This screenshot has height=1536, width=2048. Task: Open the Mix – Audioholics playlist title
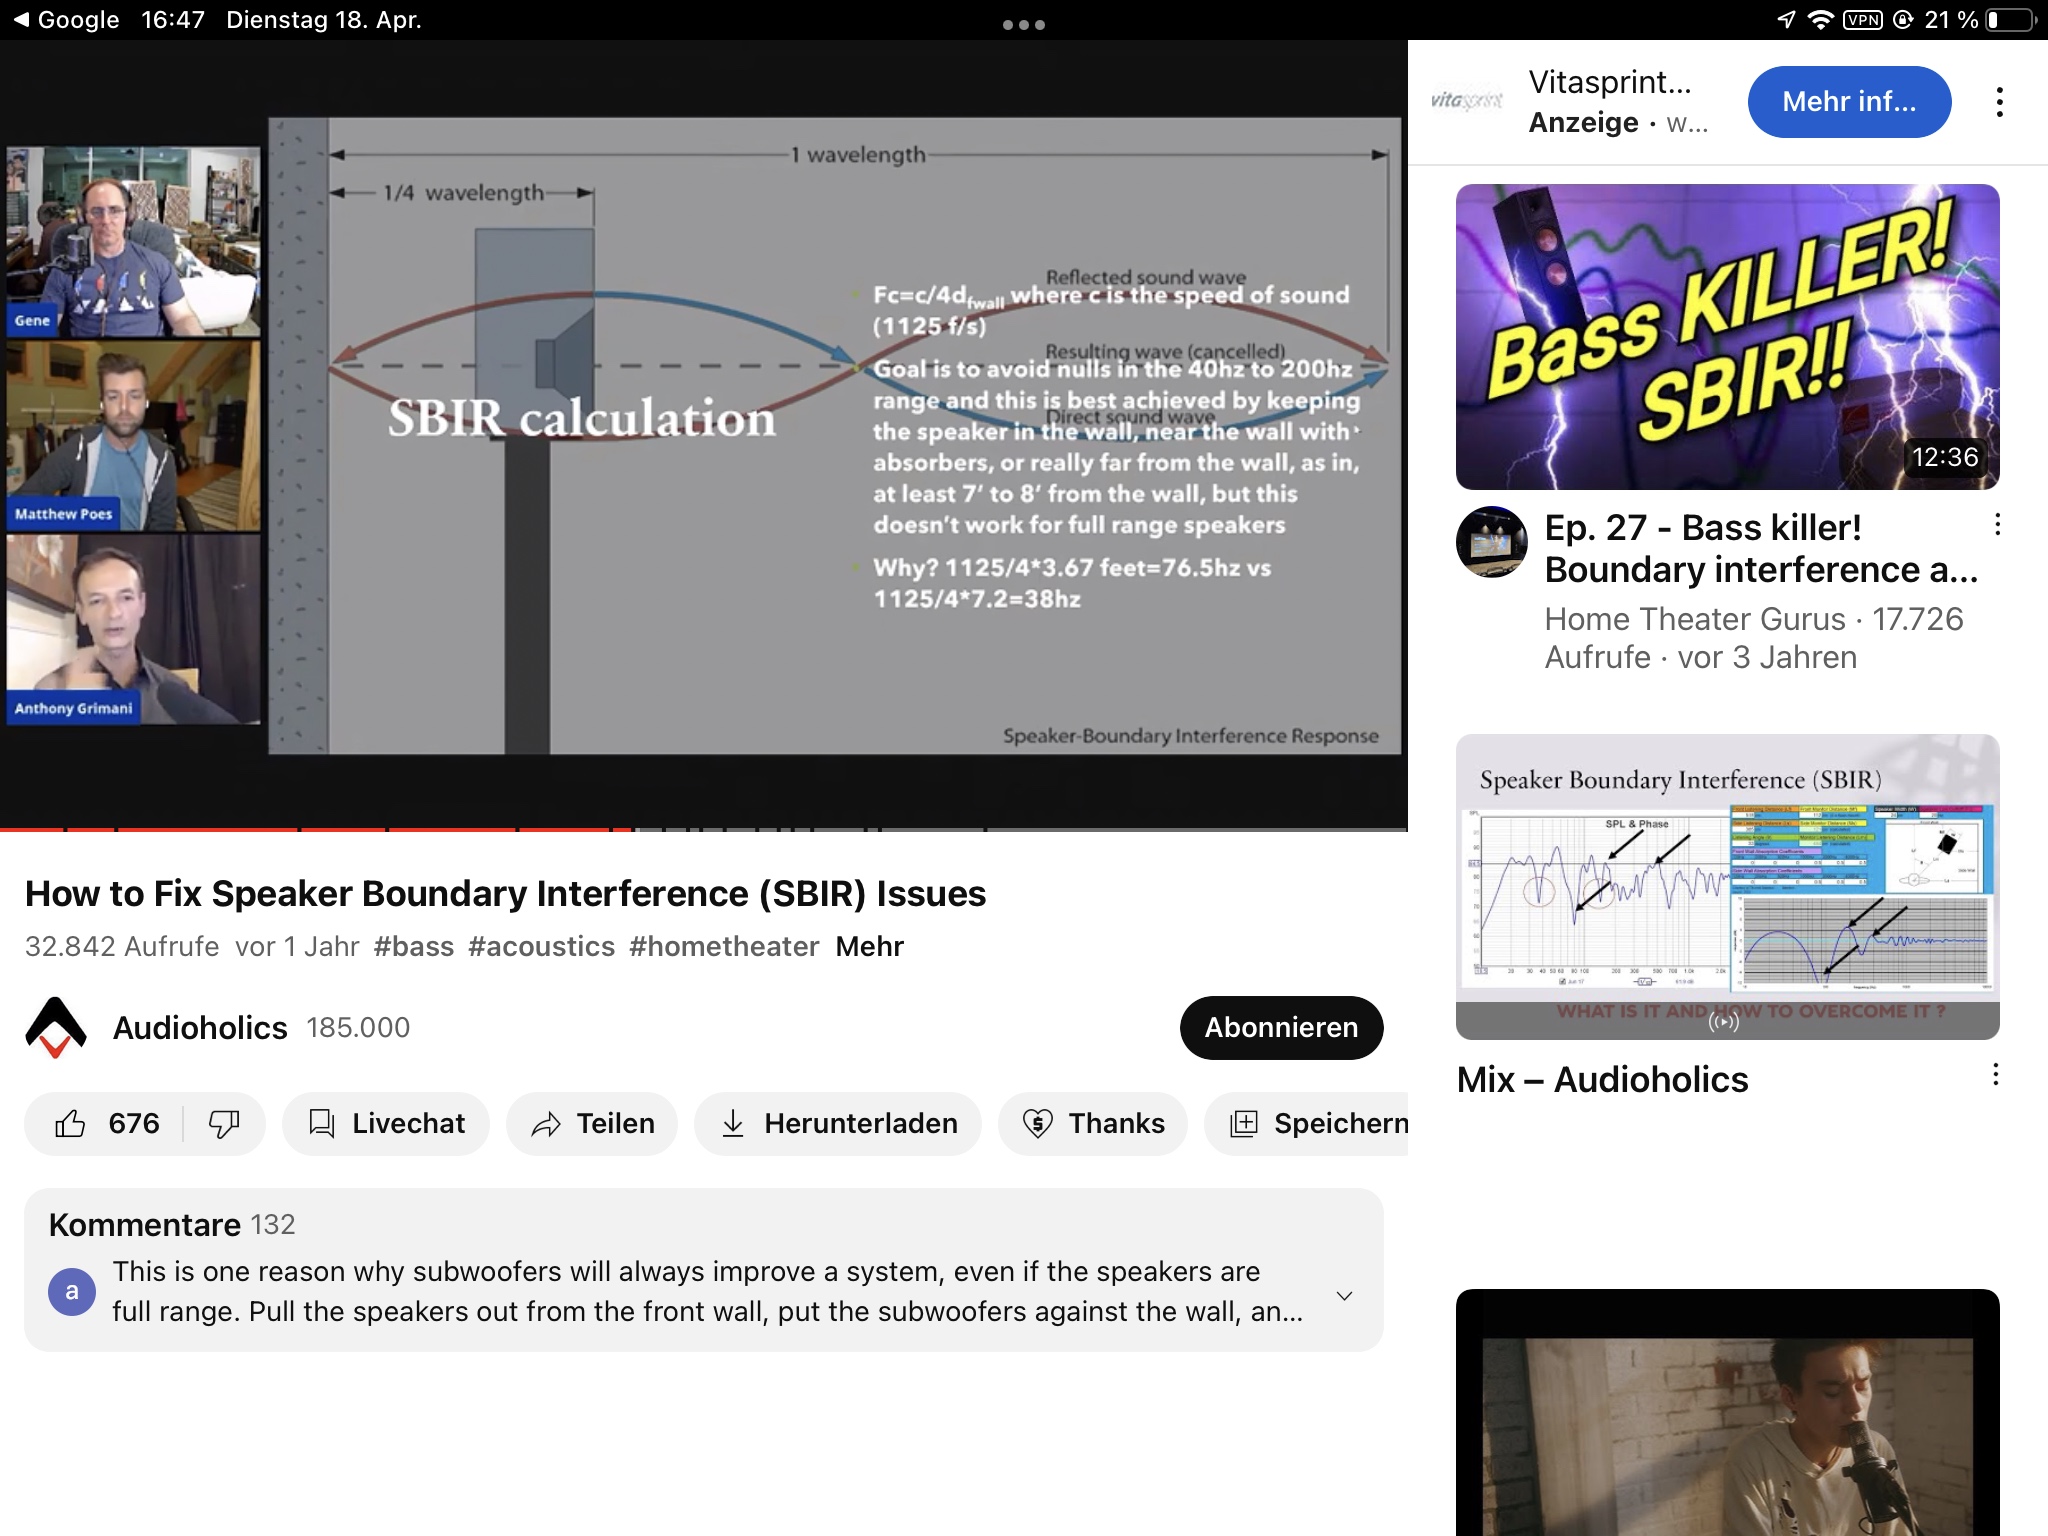[x=1602, y=1080]
